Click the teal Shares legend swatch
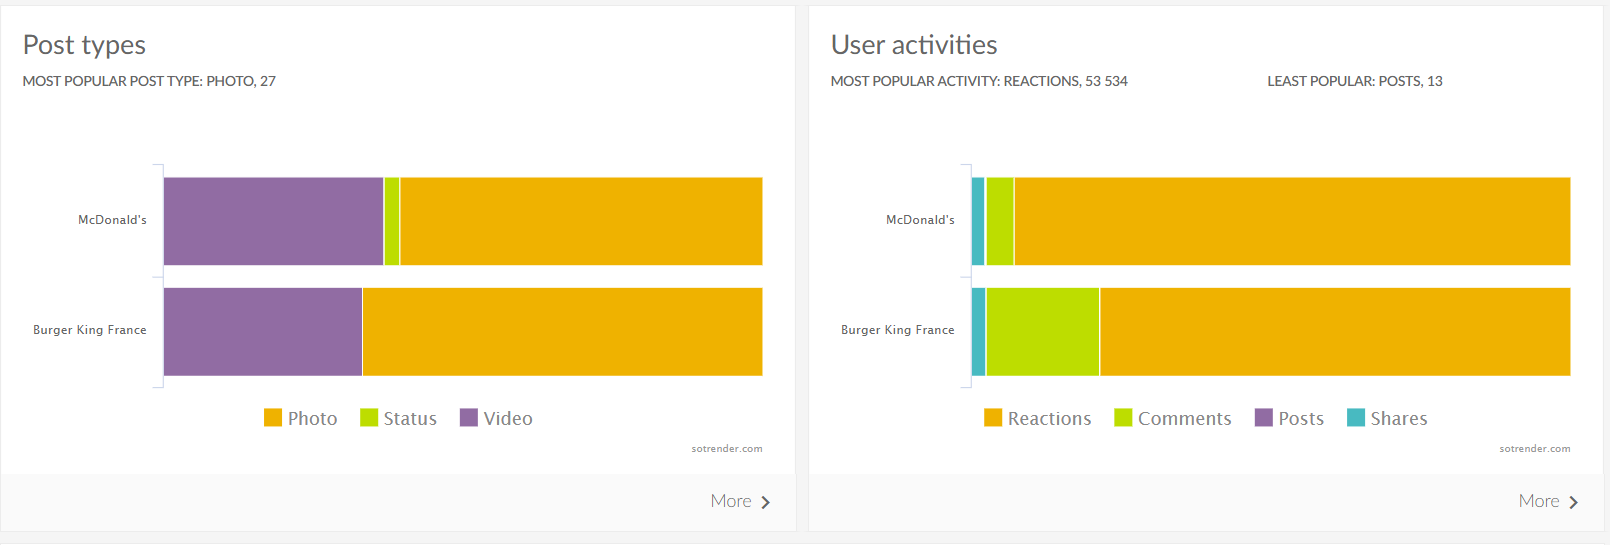Viewport: 1610px width, 545px height. [1355, 417]
